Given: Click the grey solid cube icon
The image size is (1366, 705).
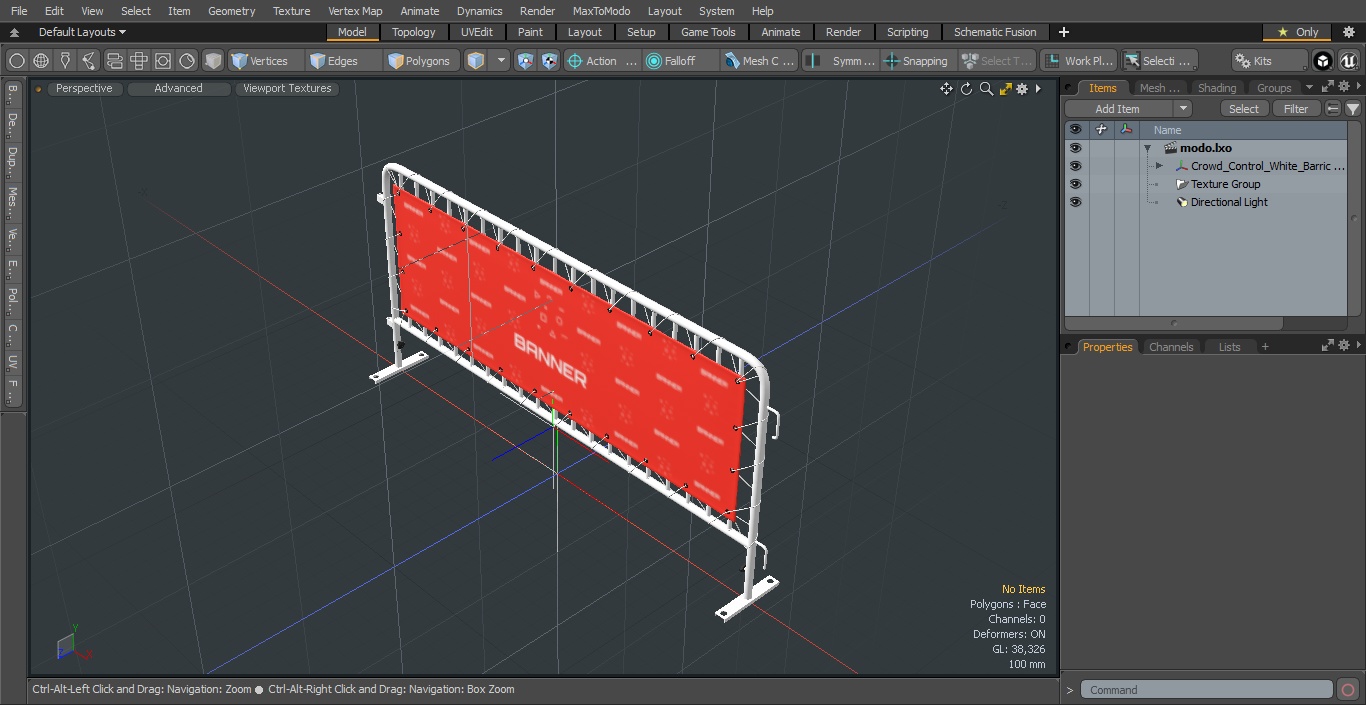Looking at the screenshot, I should (x=213, y=61).
